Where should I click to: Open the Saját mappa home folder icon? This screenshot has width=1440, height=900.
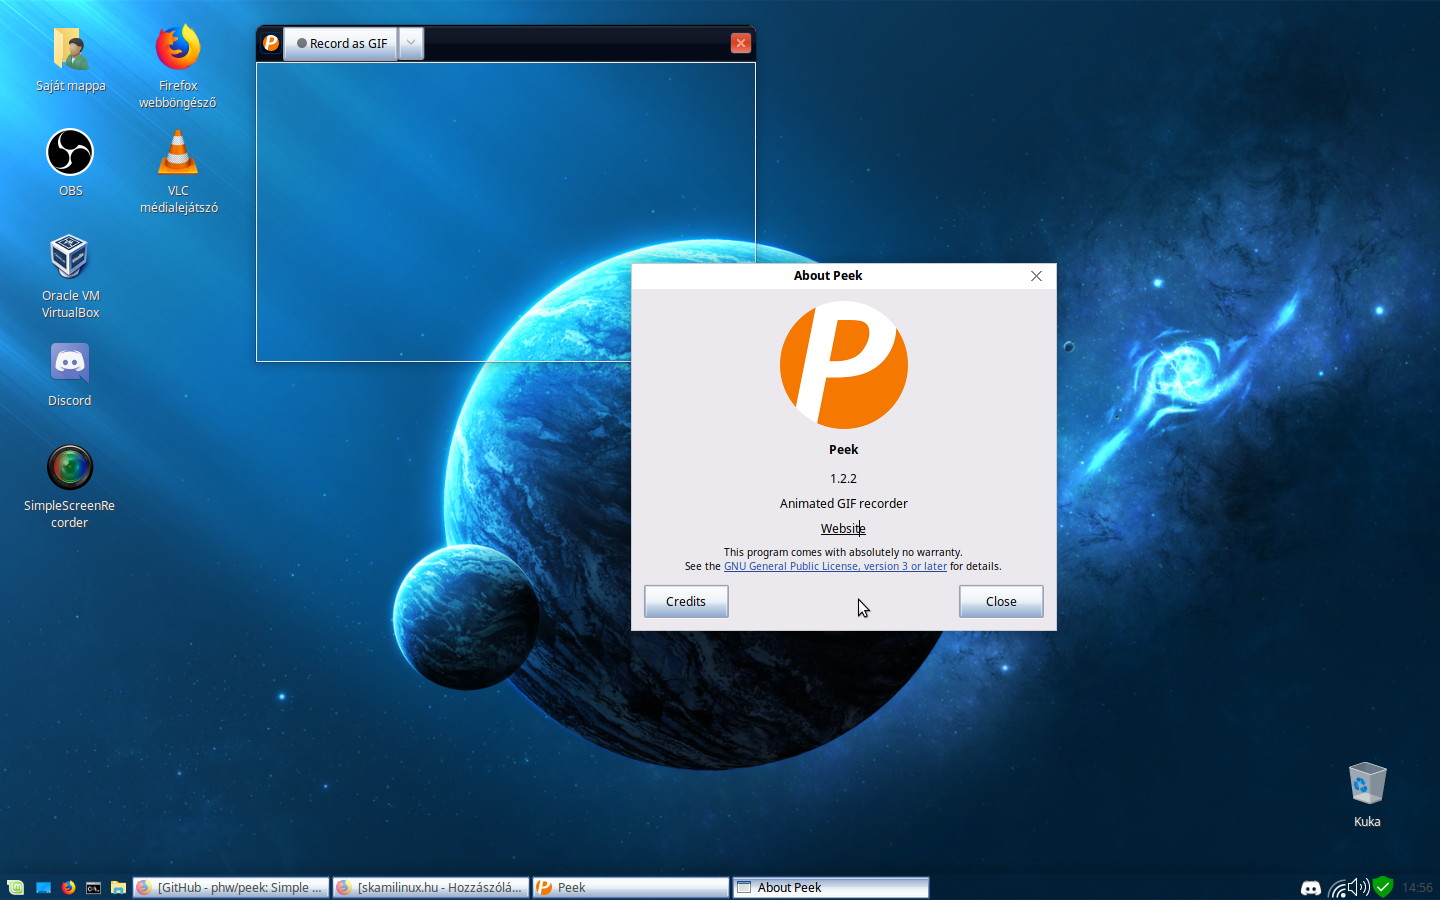click(x=70, y=60)
